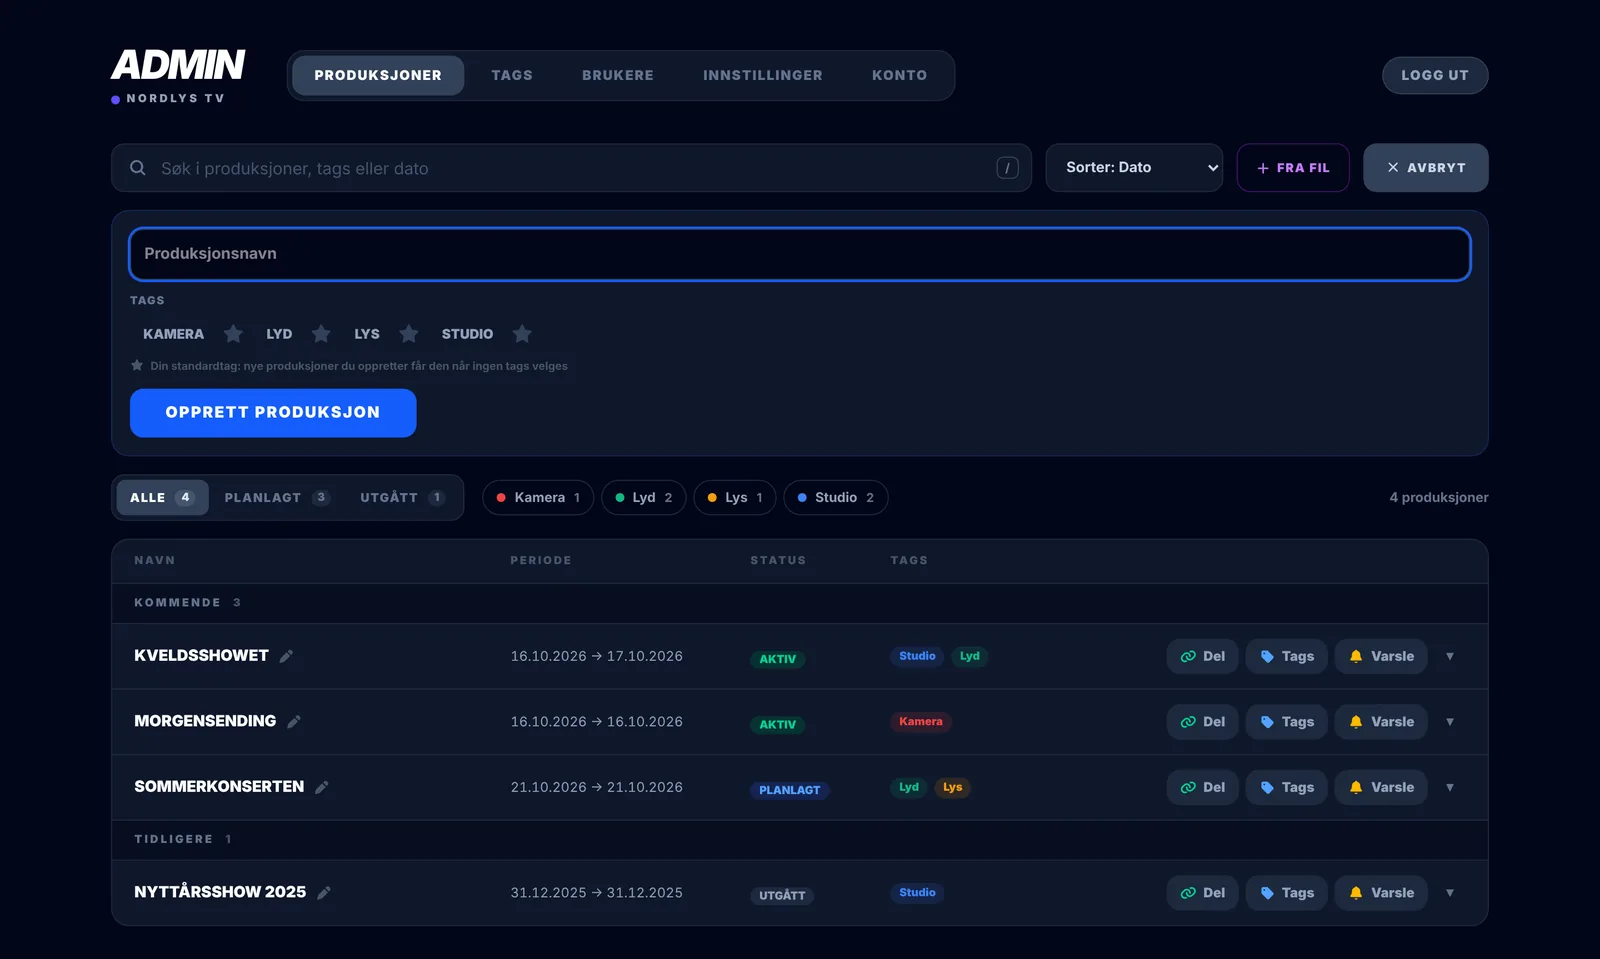
Task: Click the slash shortcut icon in search bar
Action: (1007, 168)
